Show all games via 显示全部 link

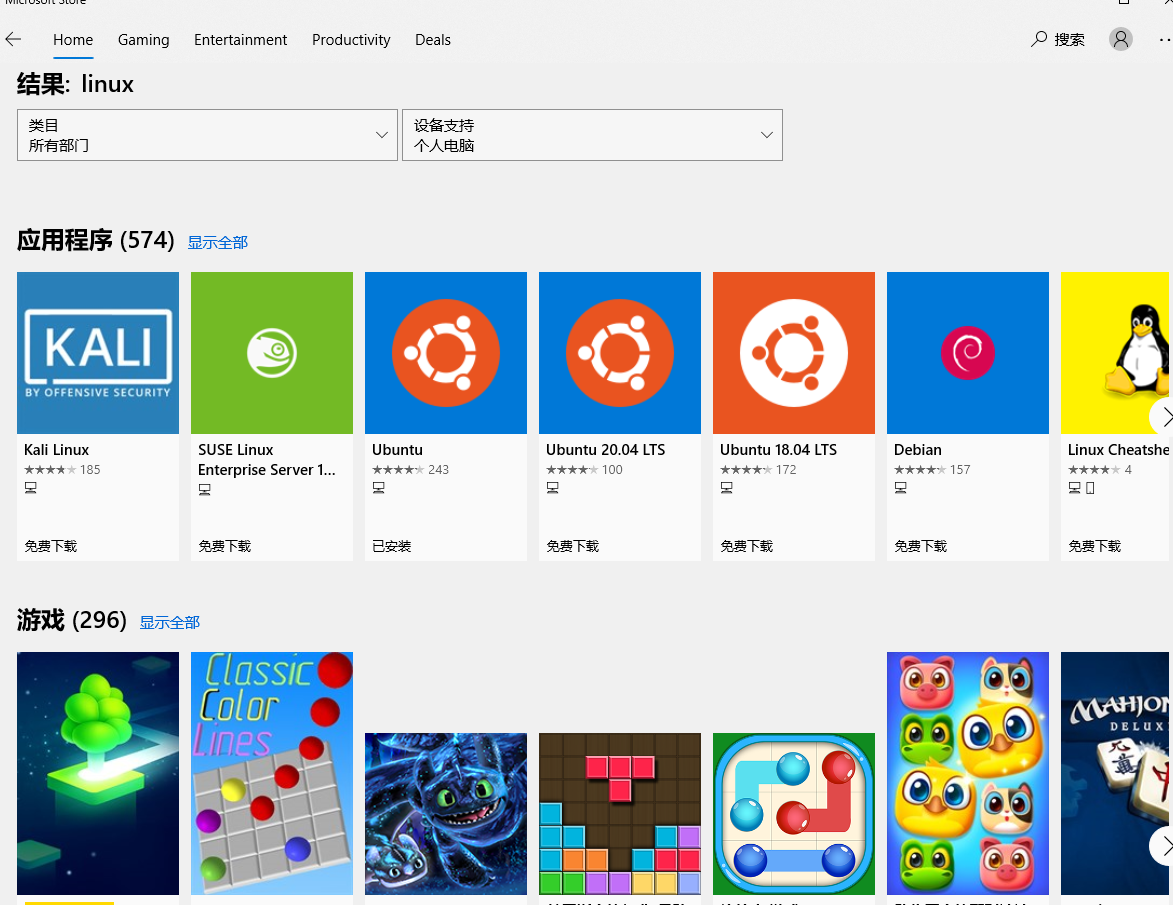[170, 622]
